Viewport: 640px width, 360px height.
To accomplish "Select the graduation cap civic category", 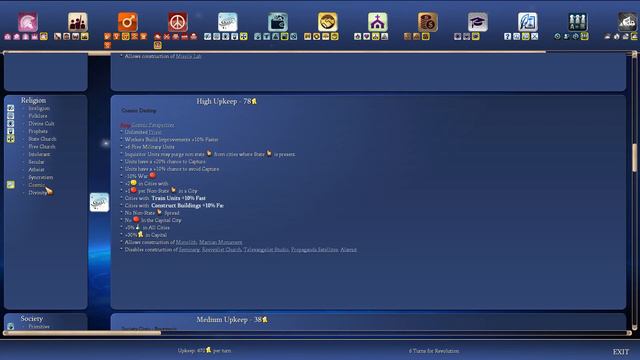I will pos(478,22).
